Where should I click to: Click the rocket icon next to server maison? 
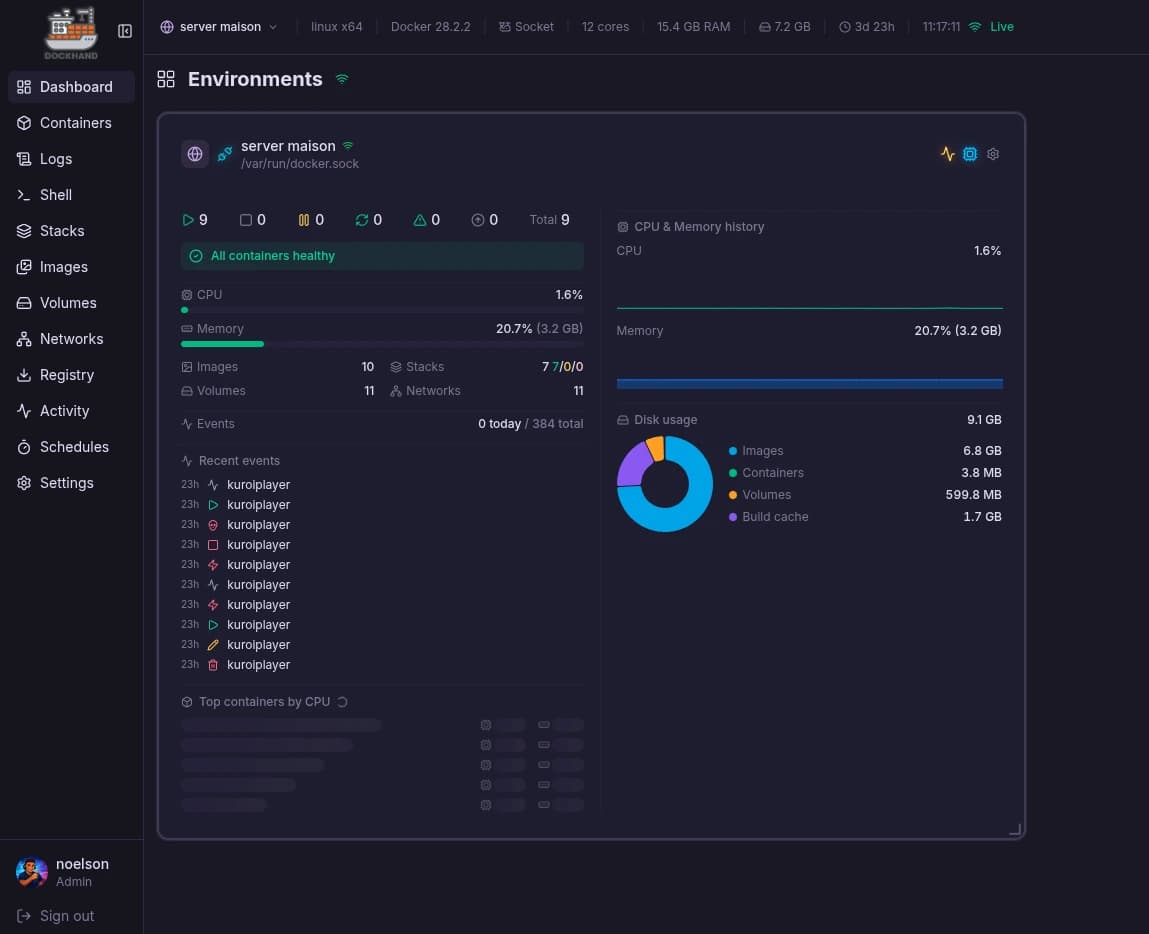[x=224, y=153]
